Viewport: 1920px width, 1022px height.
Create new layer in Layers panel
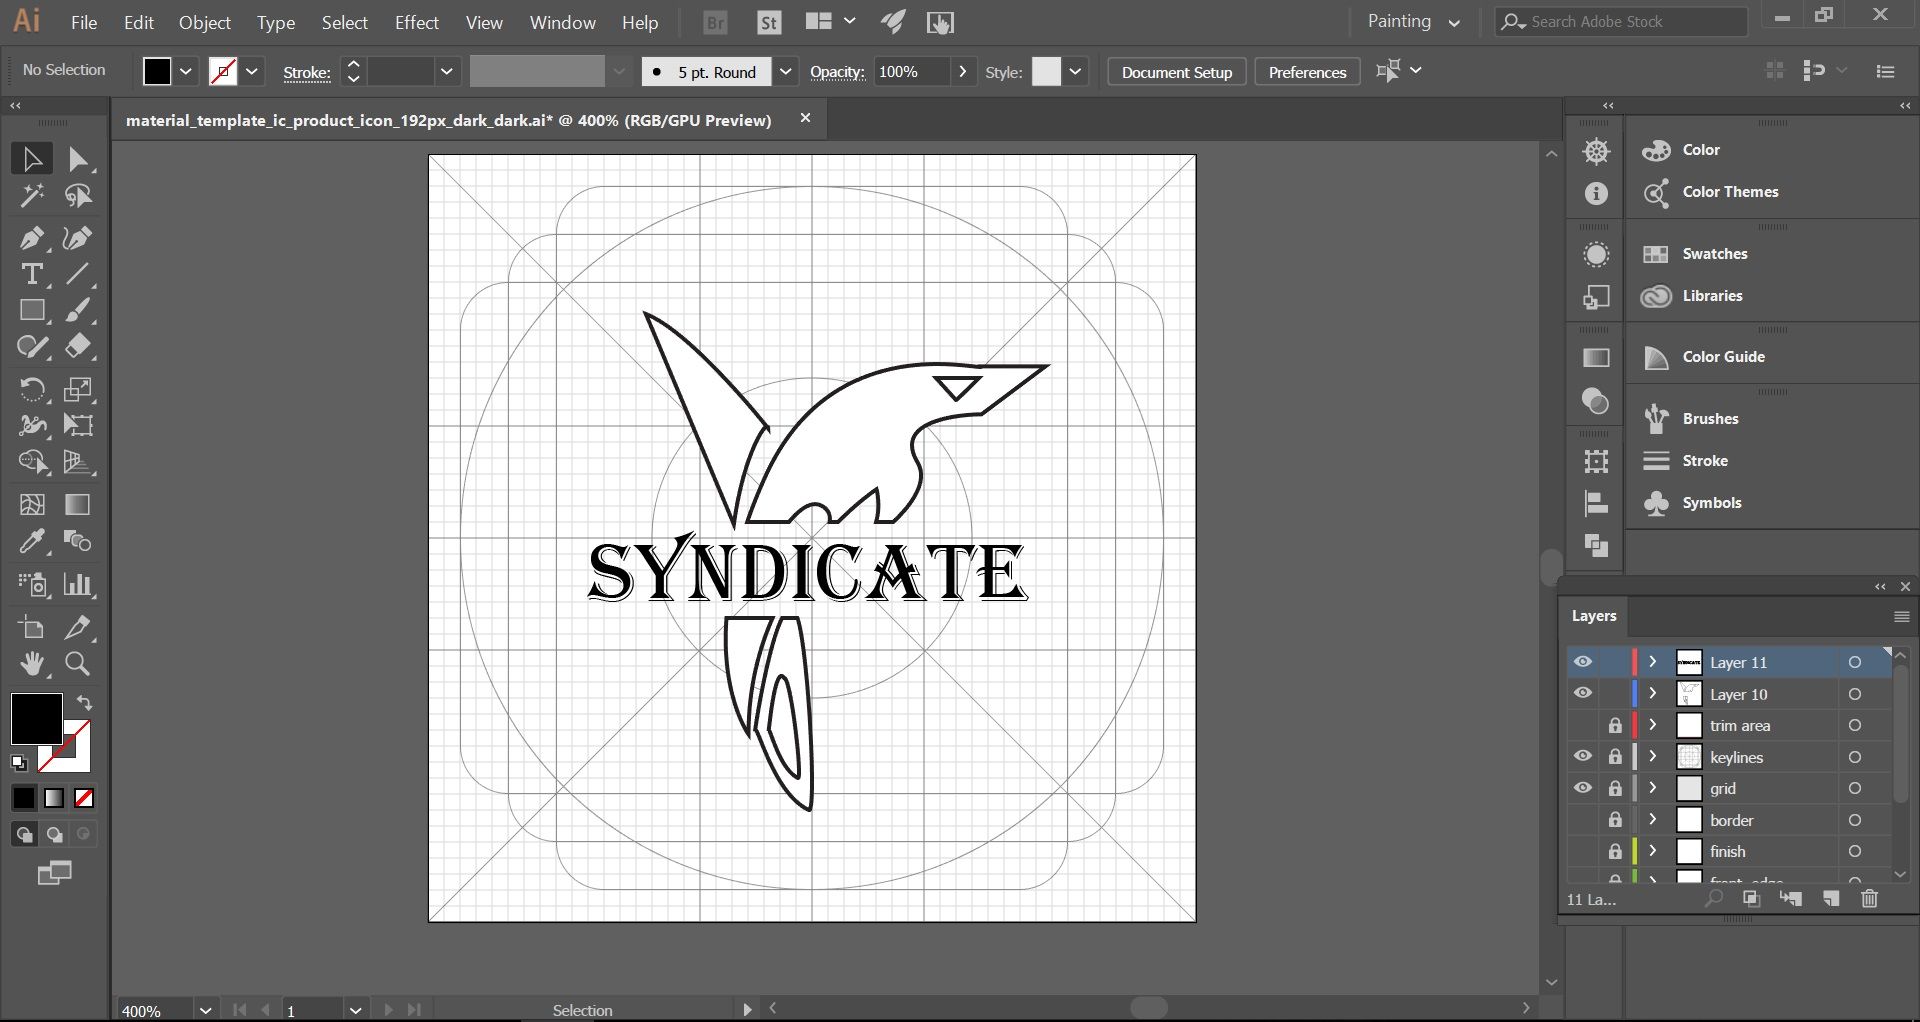pyautogui.click(x=1831, y=899)
